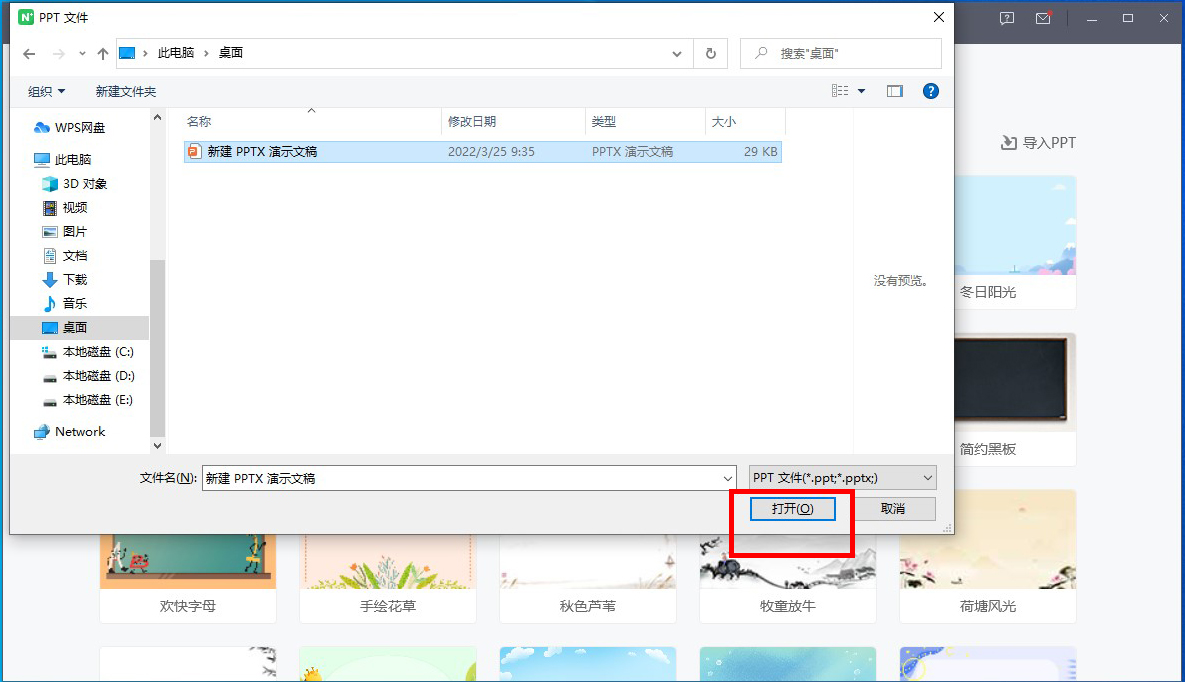Select 此电脑 in the navigation pane
This screenshot has width=1185, height=682.
pos(75,159)
